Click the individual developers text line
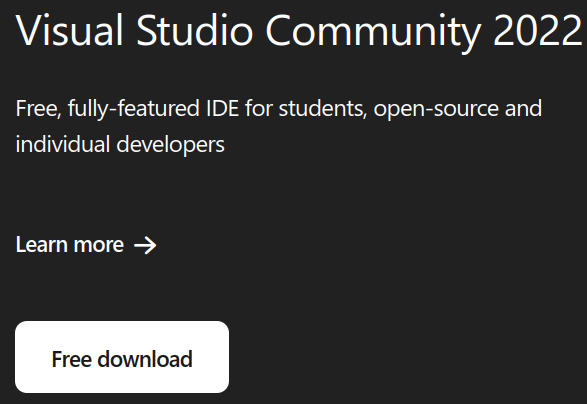Image resolution: width=587 pixels, height=404 pixels. tap(120, 145)
